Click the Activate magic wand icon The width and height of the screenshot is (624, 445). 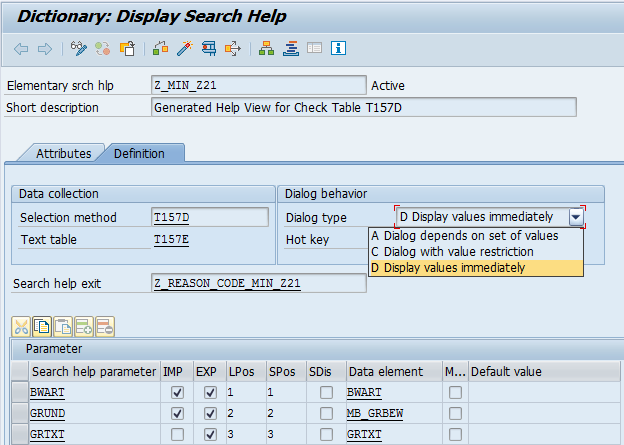(185, 49)
